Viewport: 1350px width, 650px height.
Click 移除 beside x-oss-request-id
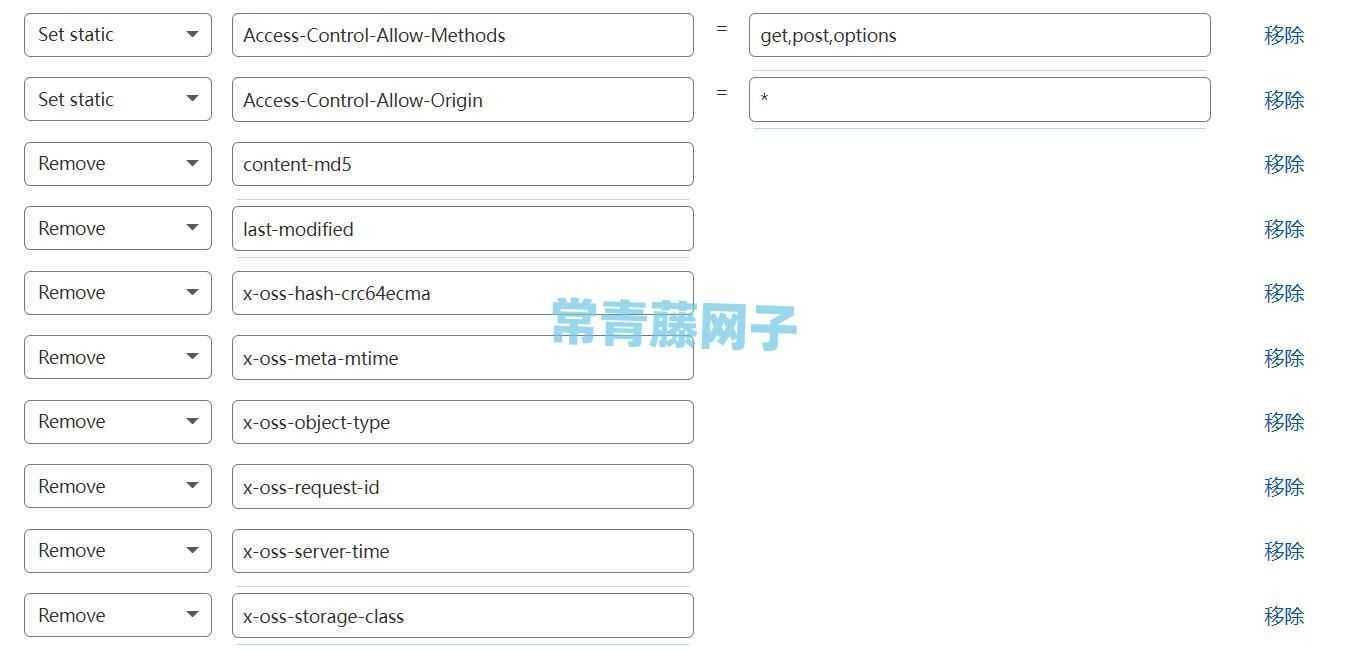click(1284, 487)
